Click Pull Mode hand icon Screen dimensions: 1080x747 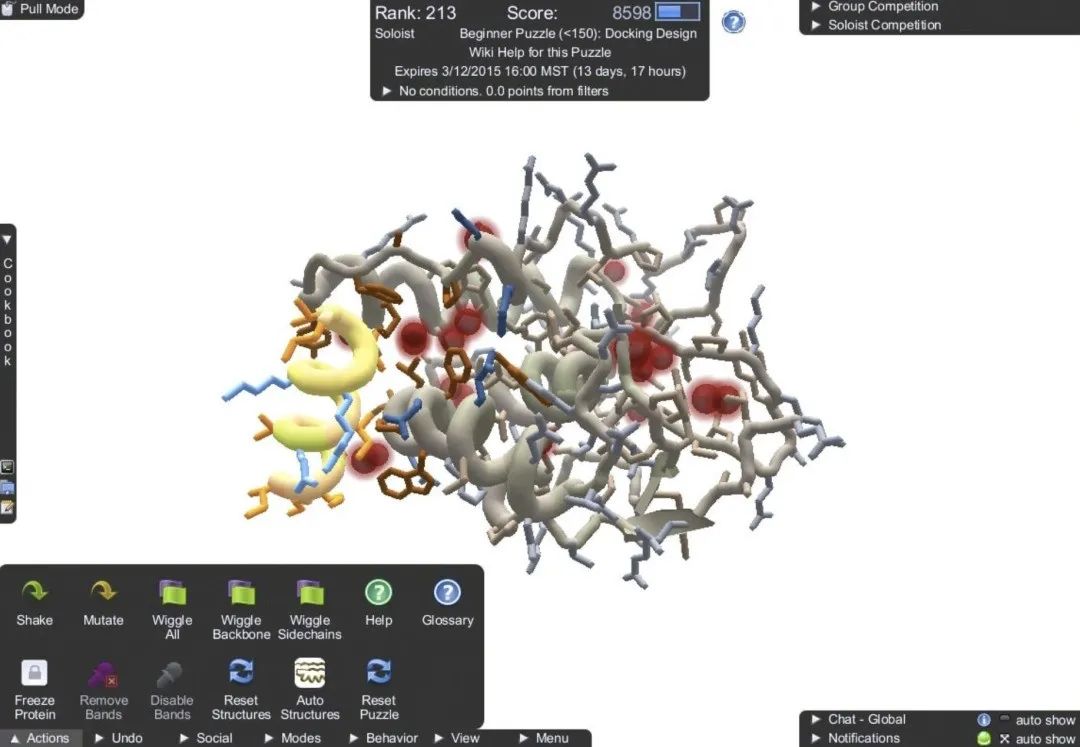coord(8,9)
